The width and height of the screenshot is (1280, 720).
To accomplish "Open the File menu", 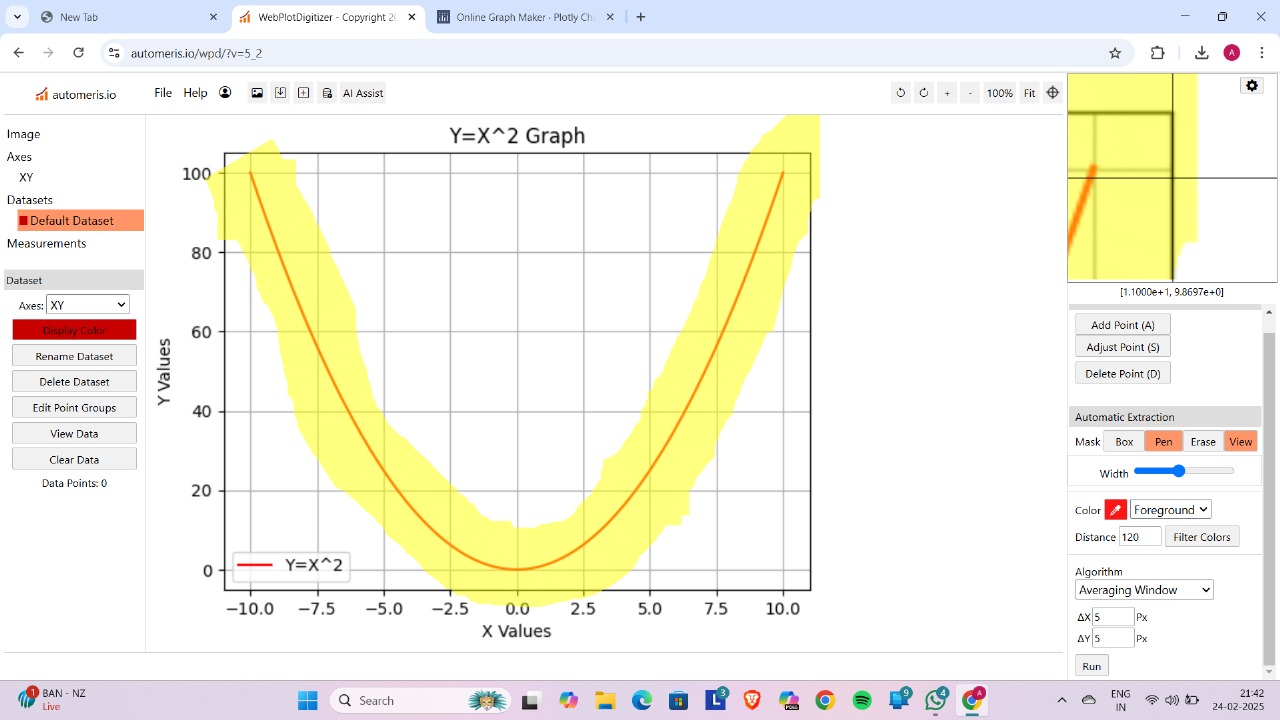I will tap(162, 92).
